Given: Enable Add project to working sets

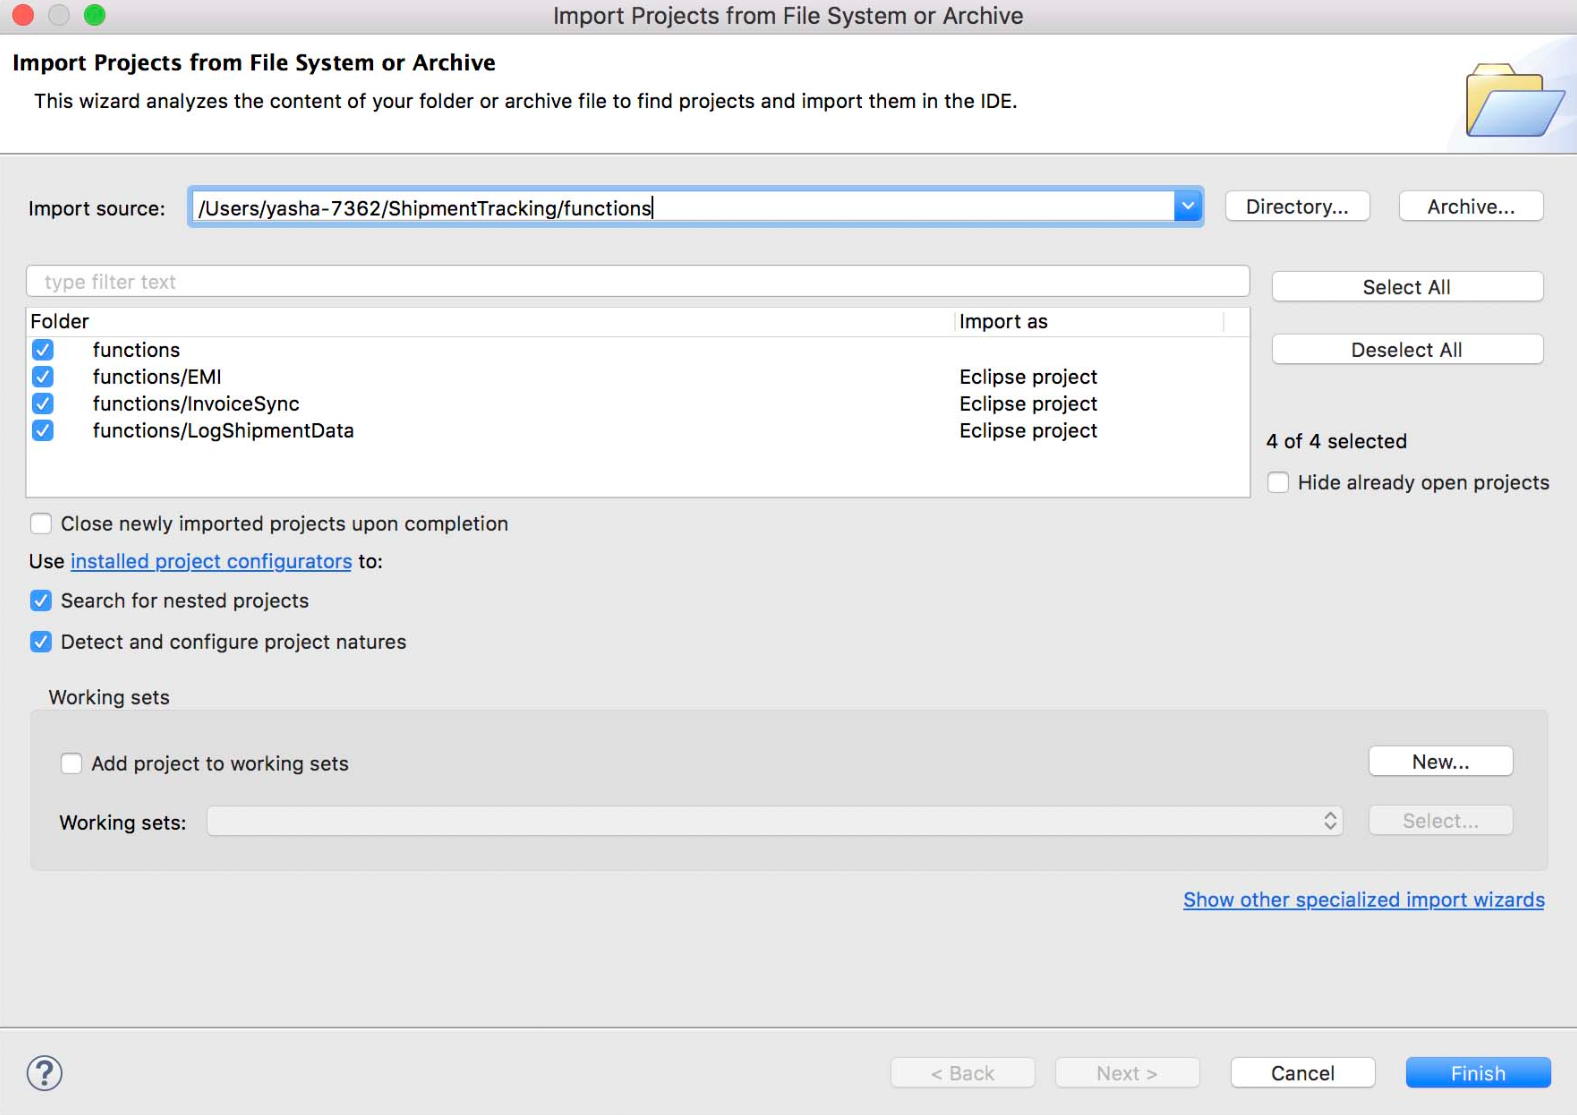Looking at the screenshot, I should click(x=71, y=764).
